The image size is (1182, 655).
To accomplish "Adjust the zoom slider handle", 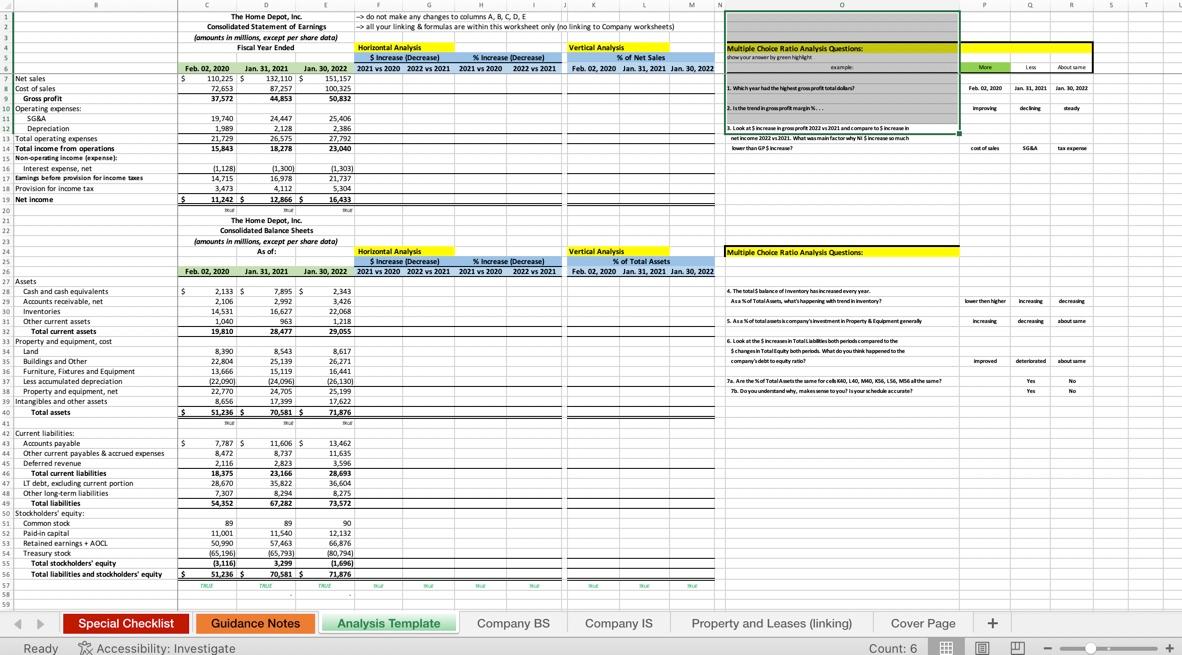I will tap(1090, 648).
